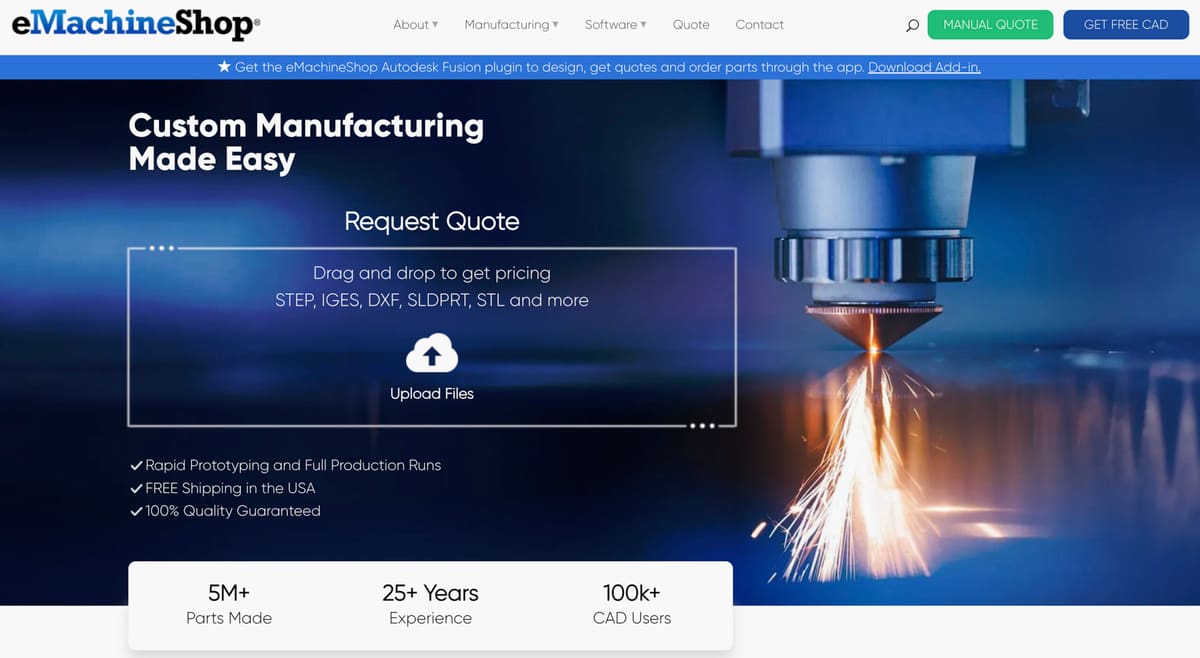Expand the Manufacturing menu

click(x=512, y=24)
